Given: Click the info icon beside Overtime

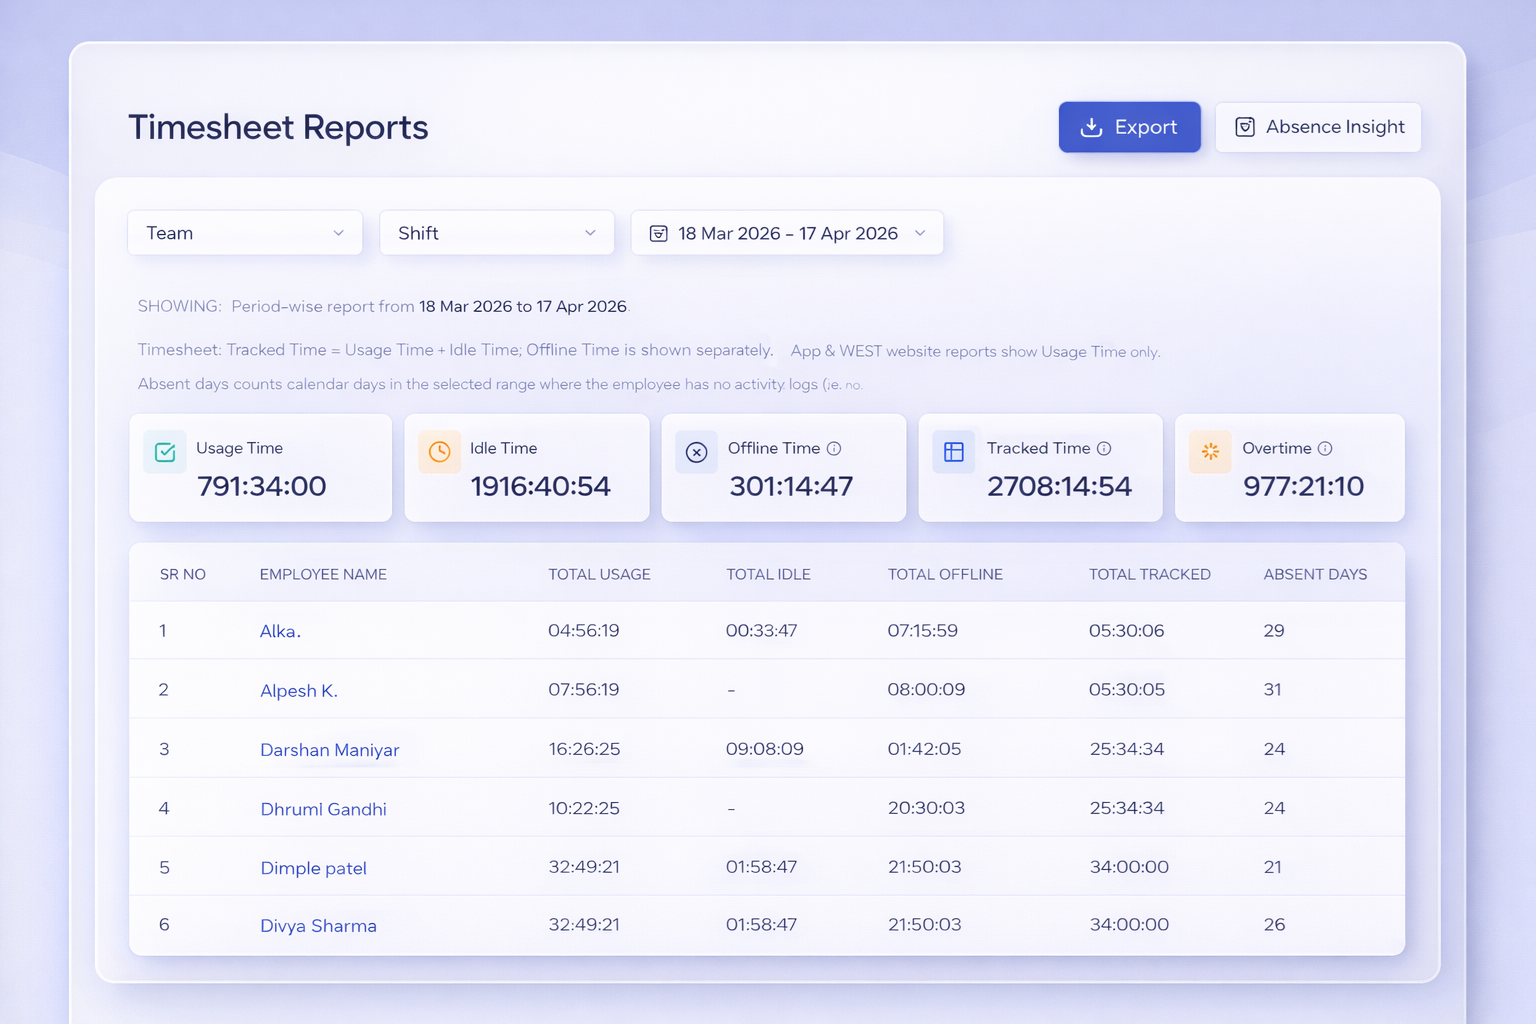Looking at the screenshot, I should pos(1325,448).
